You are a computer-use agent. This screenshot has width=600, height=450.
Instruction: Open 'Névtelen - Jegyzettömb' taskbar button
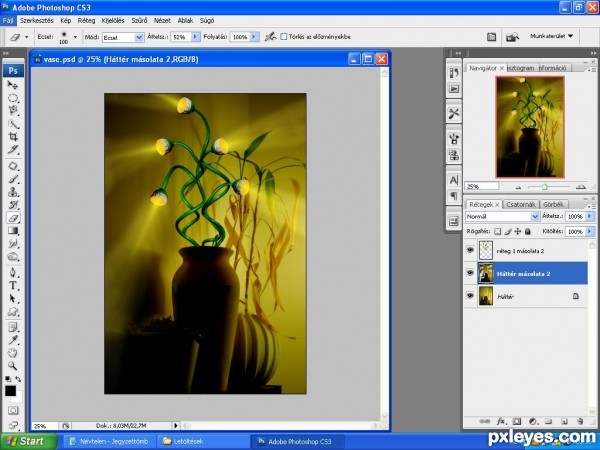109,441
